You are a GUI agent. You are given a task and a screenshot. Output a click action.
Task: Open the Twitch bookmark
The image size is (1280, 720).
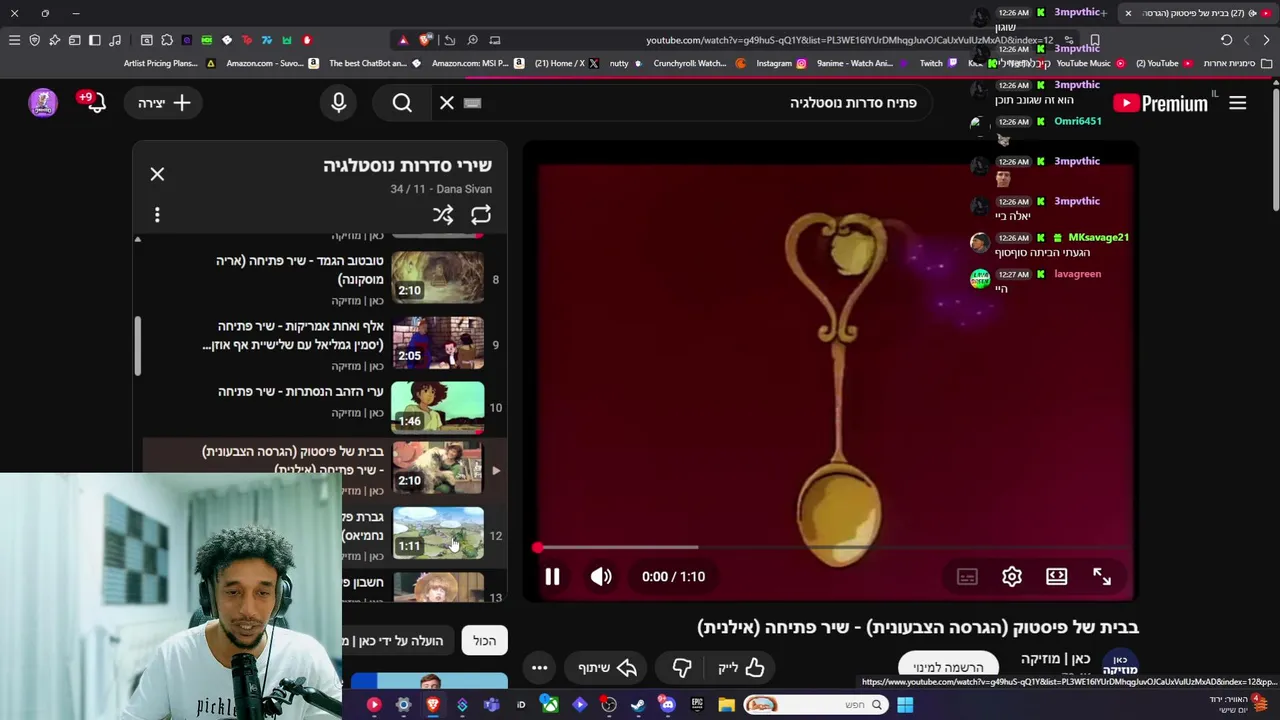pos(938,63)
